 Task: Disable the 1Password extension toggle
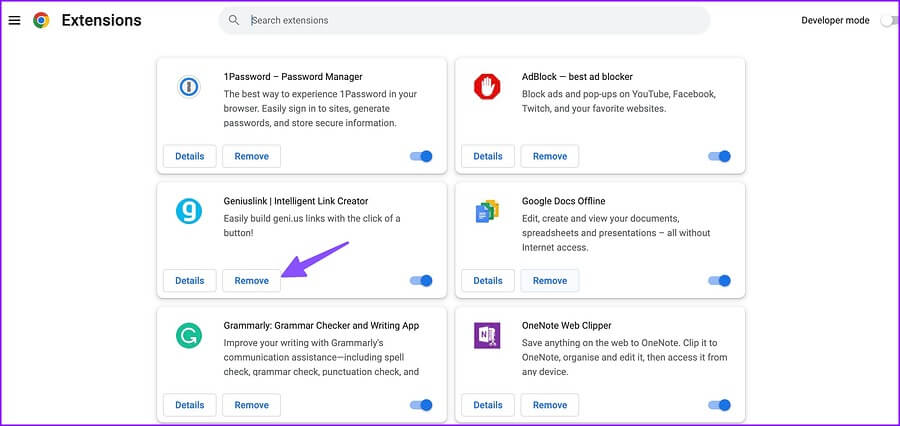421,156
